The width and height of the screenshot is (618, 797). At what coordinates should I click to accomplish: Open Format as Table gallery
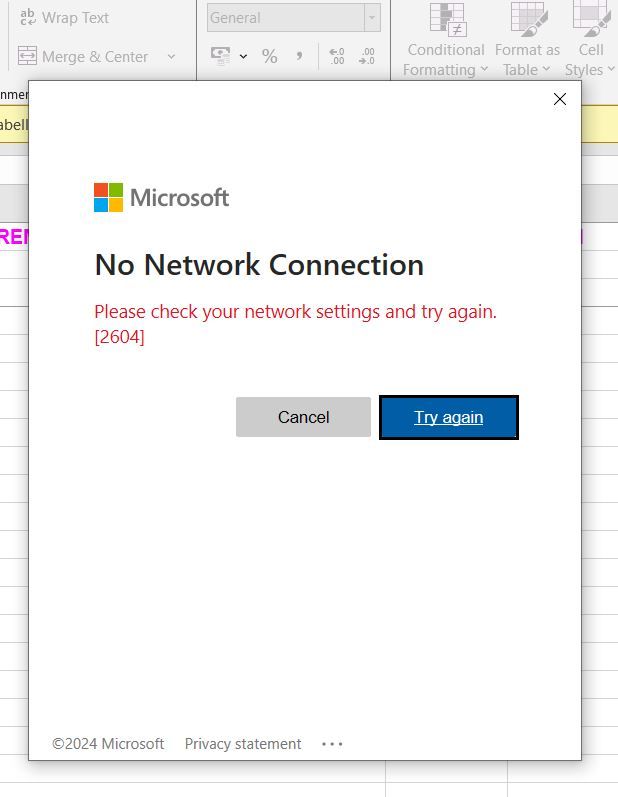527,40
